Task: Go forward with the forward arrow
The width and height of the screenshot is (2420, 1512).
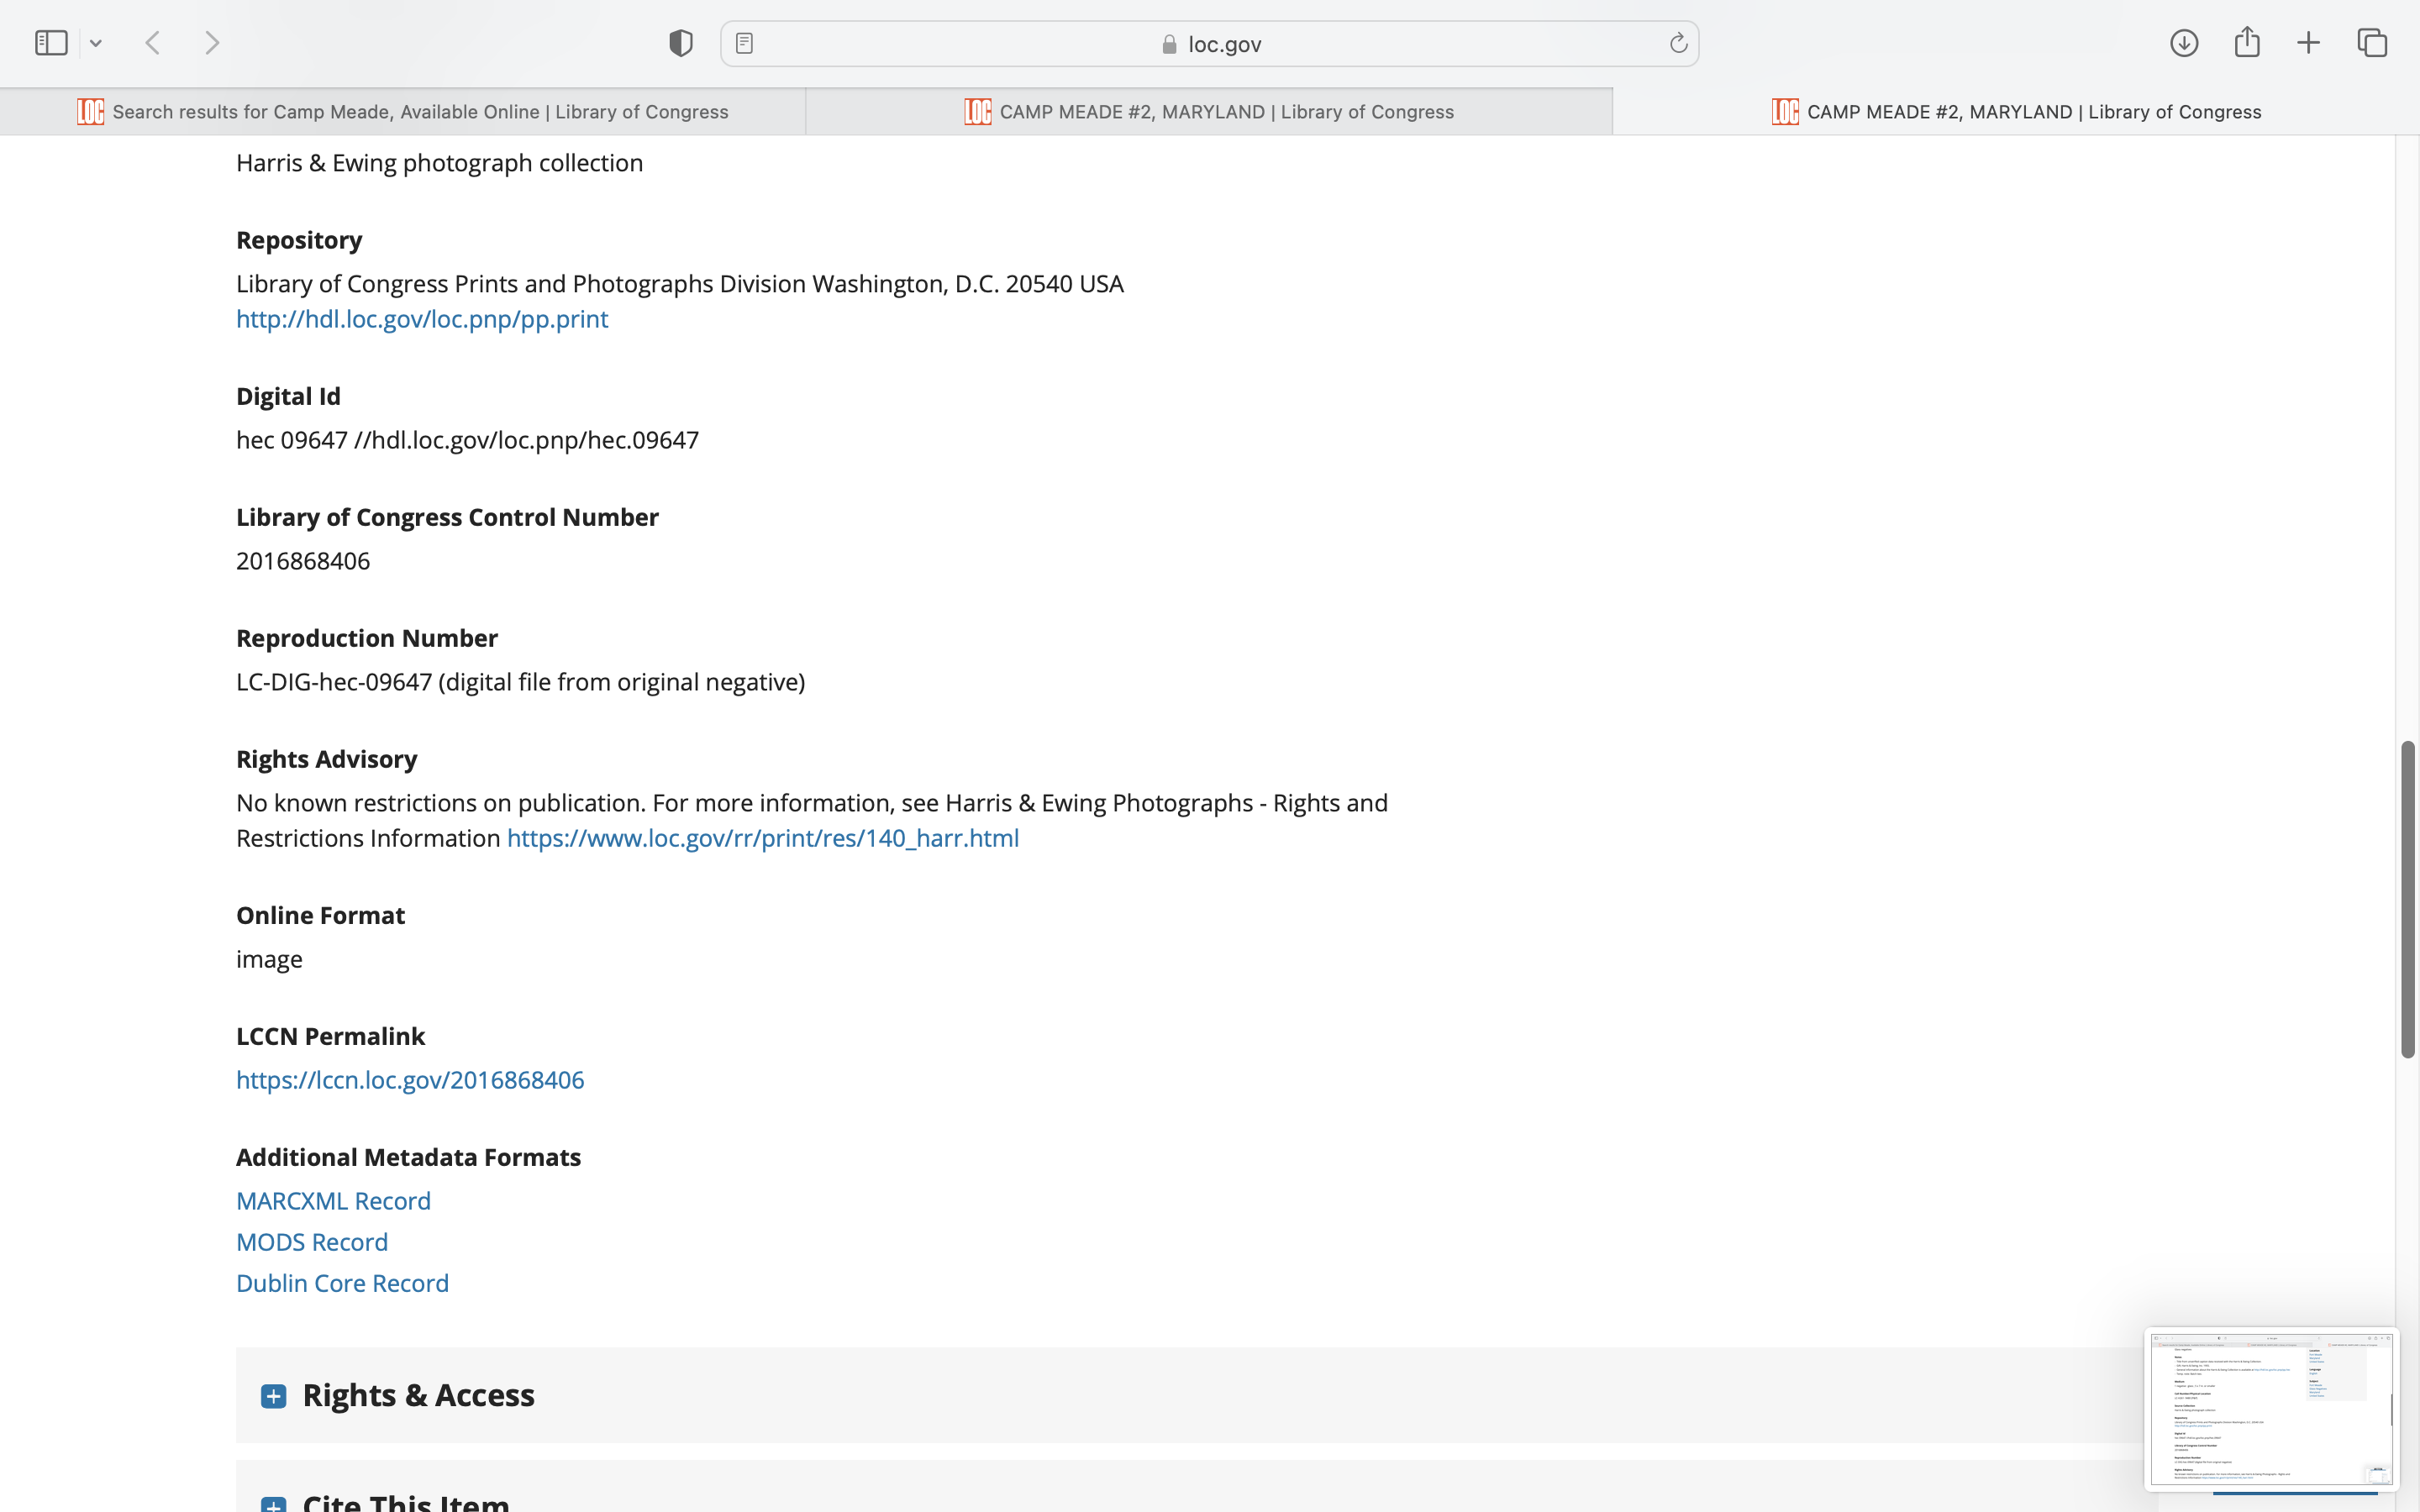Action: pos(212,43)
